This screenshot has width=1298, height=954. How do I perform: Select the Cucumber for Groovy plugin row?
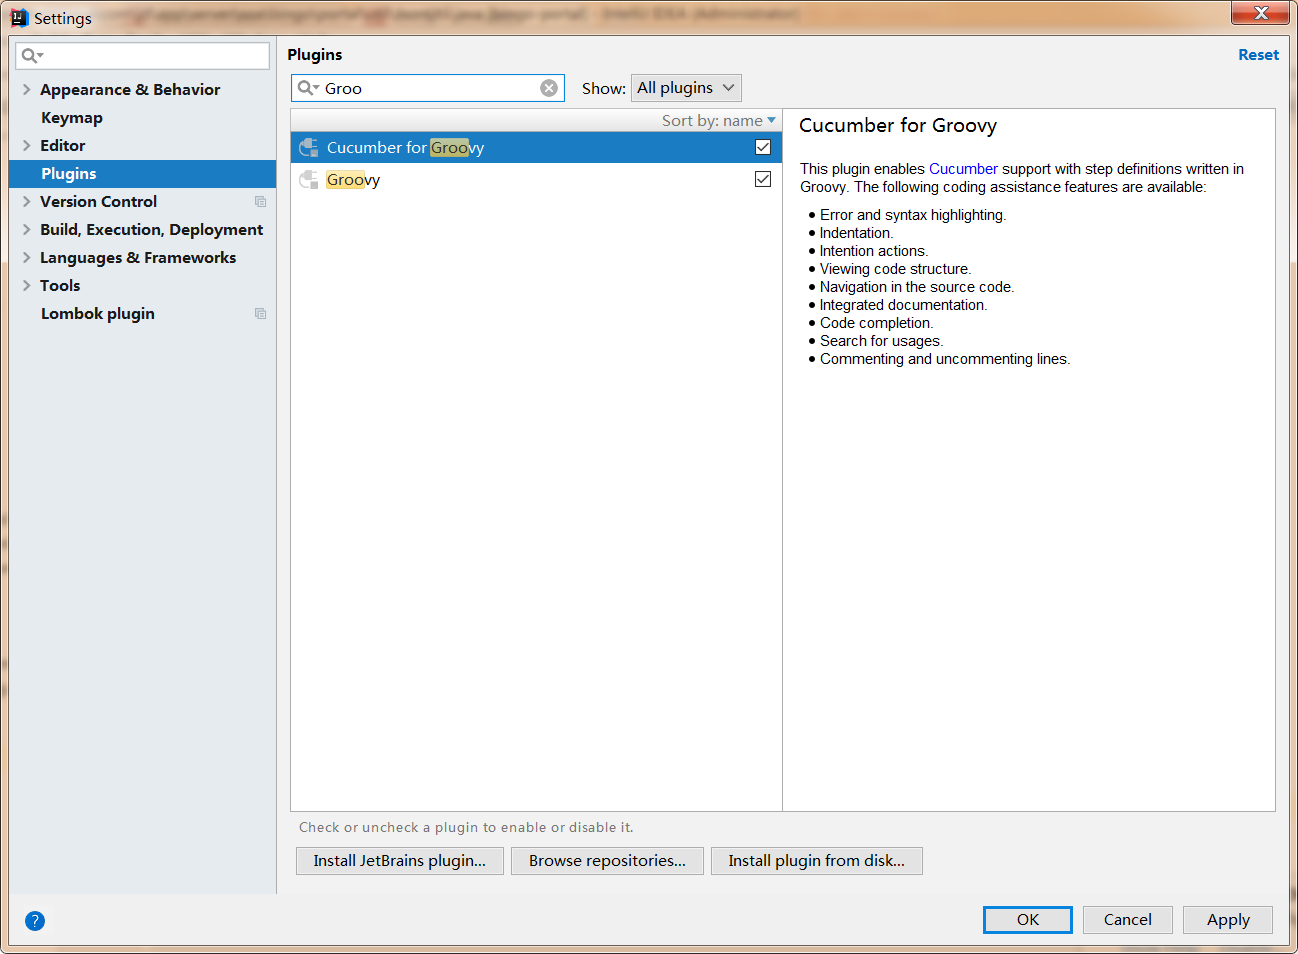536,148
